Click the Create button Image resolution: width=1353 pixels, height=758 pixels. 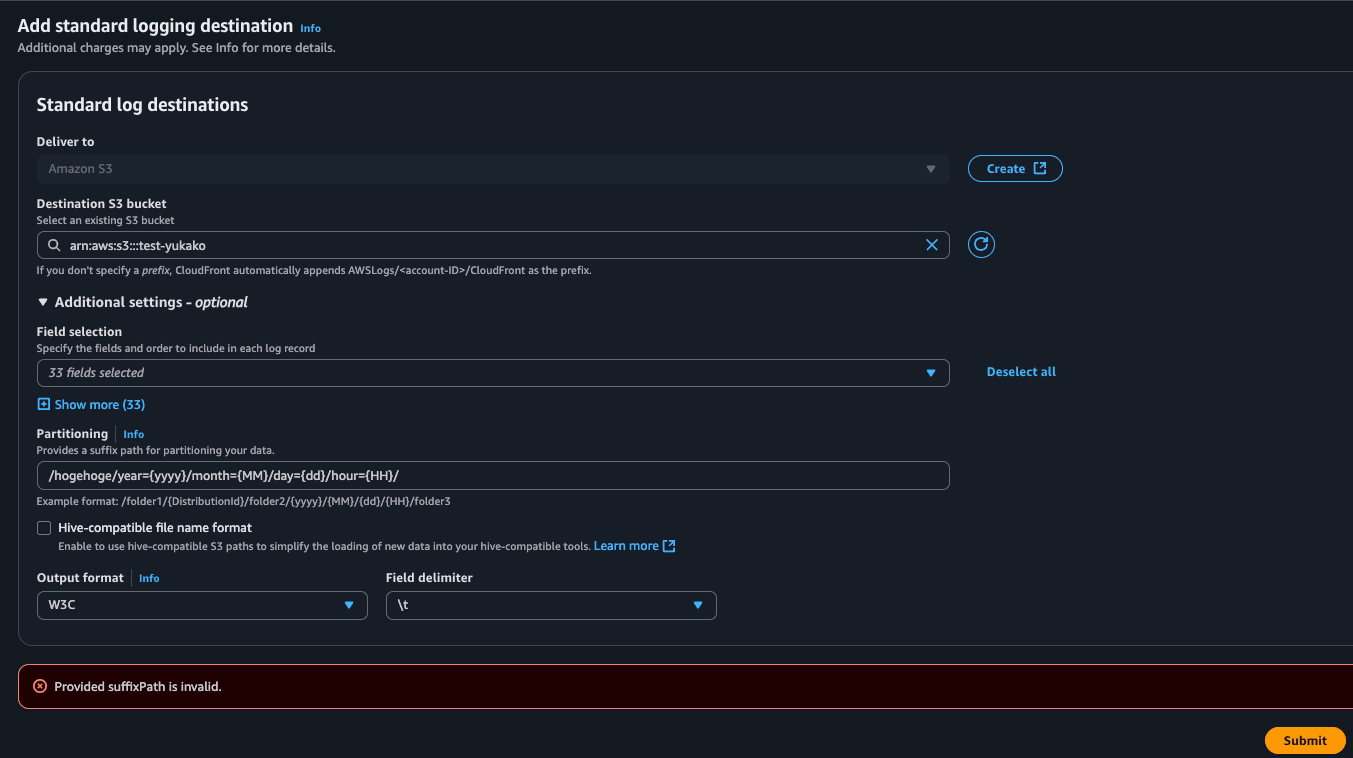(1015, 169)
